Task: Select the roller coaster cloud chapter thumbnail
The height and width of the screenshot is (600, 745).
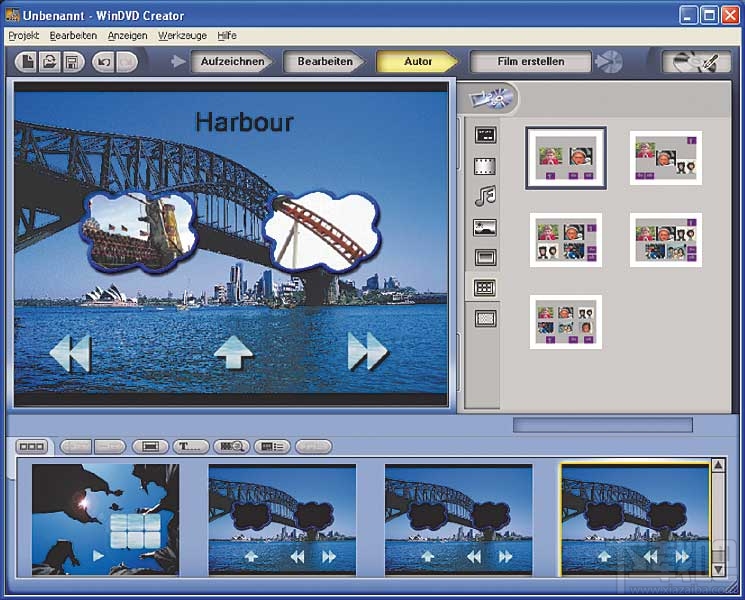Action: click(322, 232)
